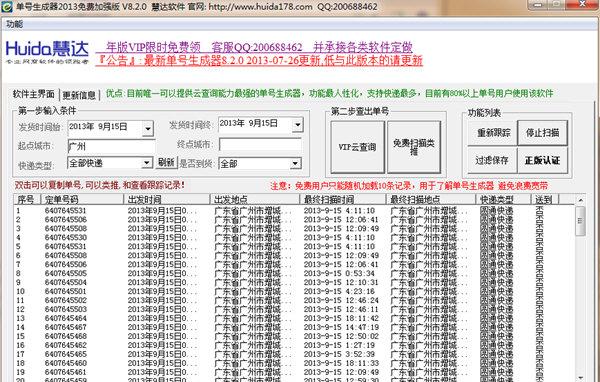Click scan time 2013-9-15 12:50:02

341,336
